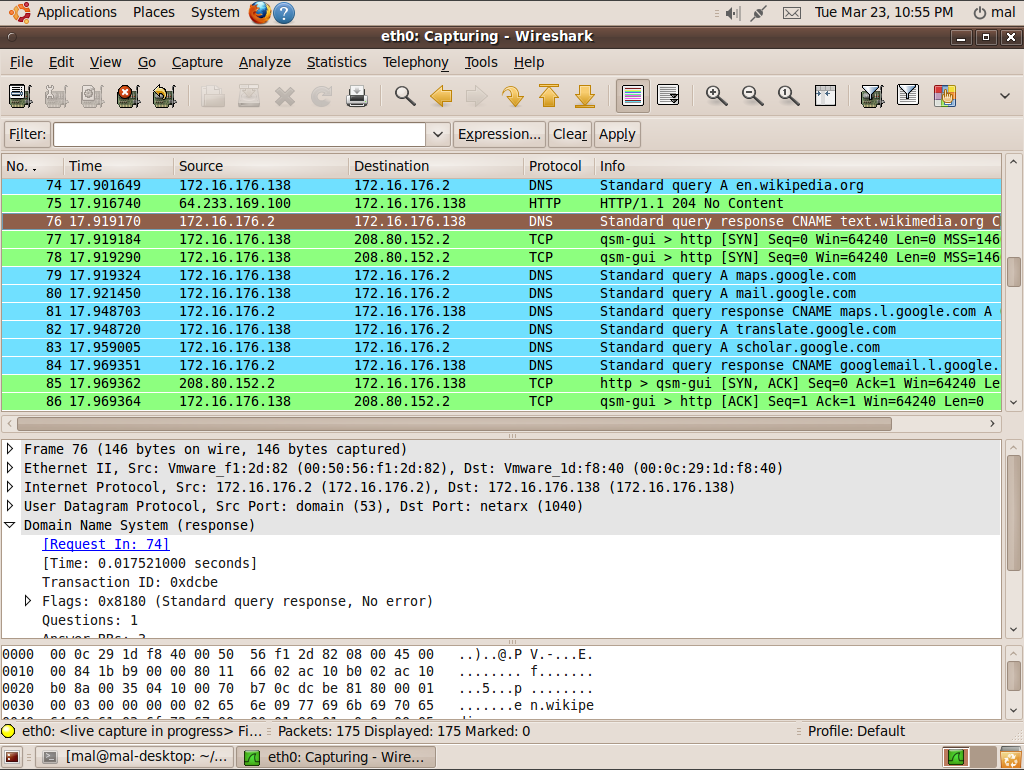
Task: Open the Analyze menu
Action: pyautogui.click(x=264, y=62)
